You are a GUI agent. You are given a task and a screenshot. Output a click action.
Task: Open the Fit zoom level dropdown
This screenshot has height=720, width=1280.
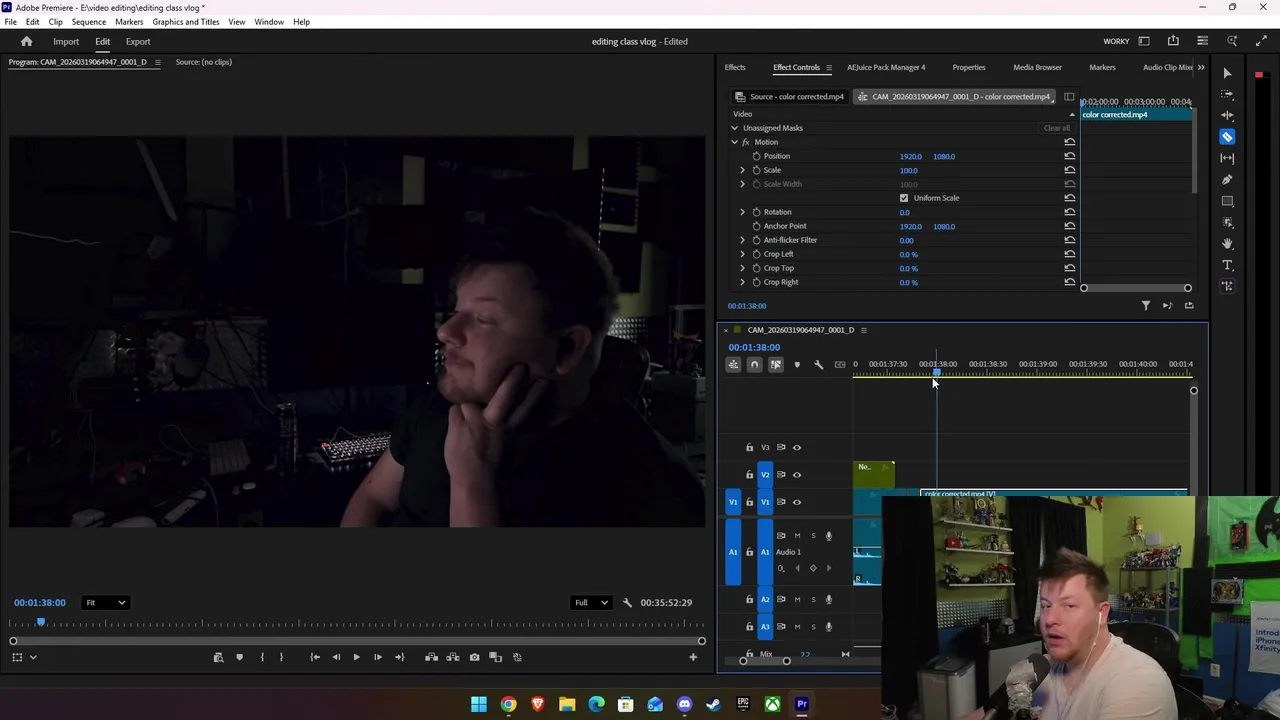105,602
